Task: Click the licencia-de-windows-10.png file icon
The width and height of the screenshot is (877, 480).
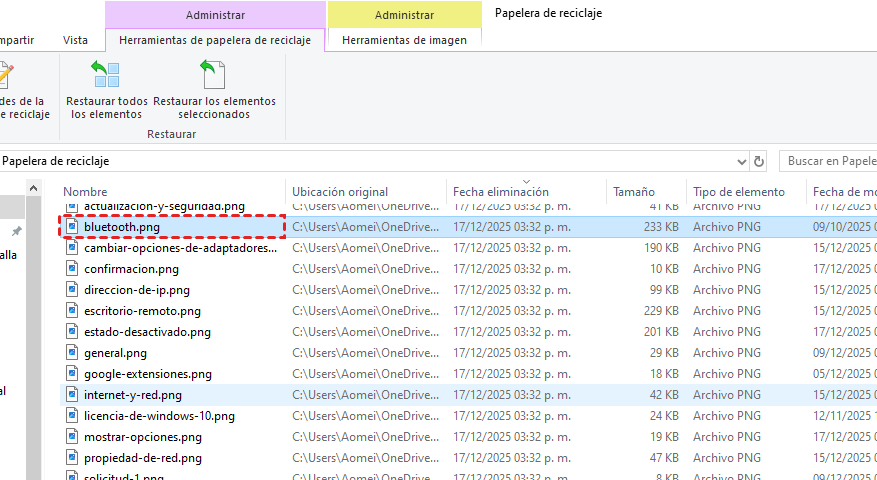Action: (x=72, y=416)
